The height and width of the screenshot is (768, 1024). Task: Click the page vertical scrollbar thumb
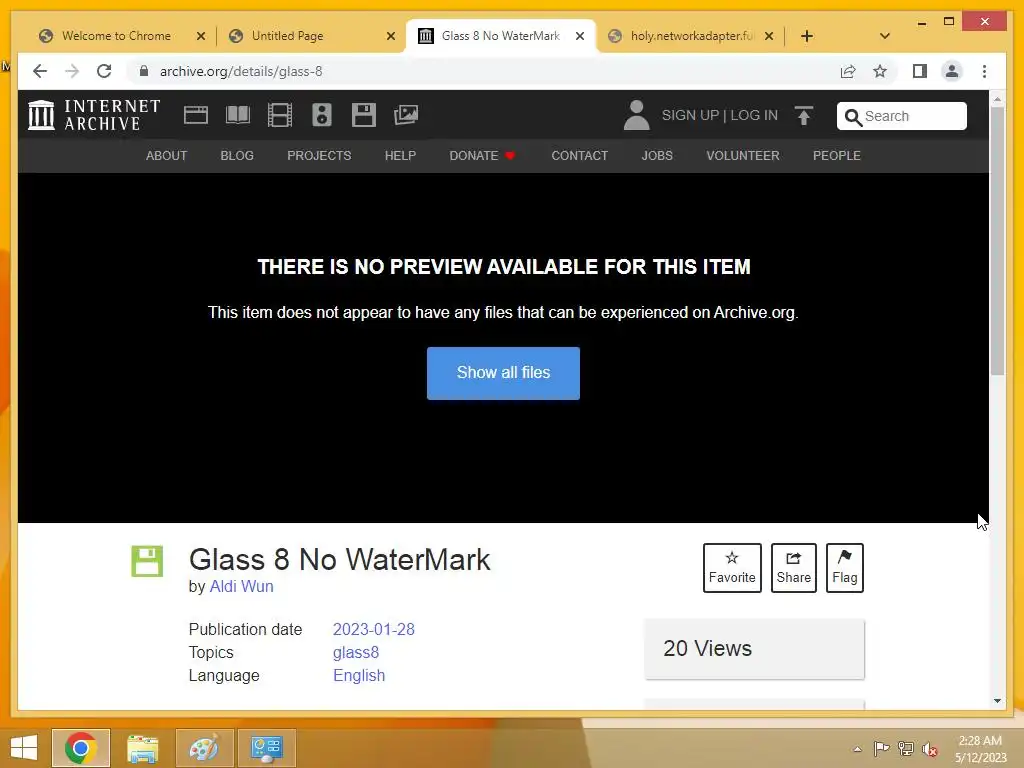pyautogui.click(x=997, y=241)
